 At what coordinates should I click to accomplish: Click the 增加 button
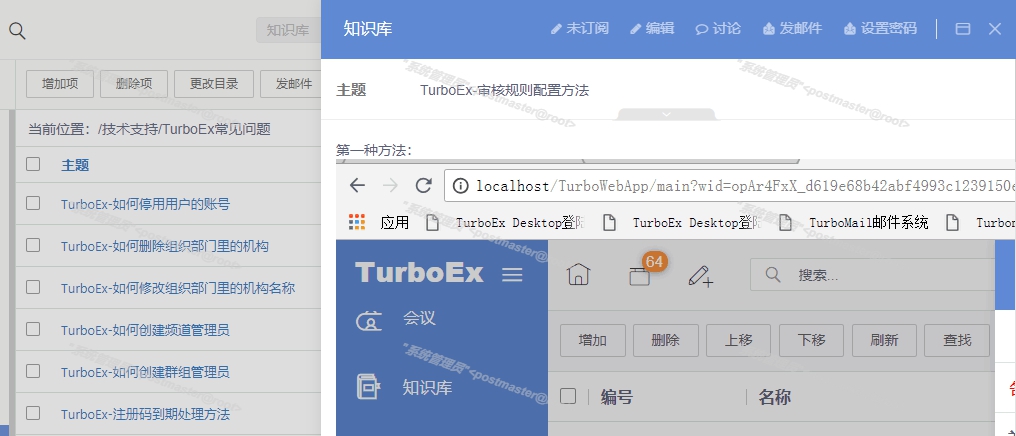tap(592, 340)
